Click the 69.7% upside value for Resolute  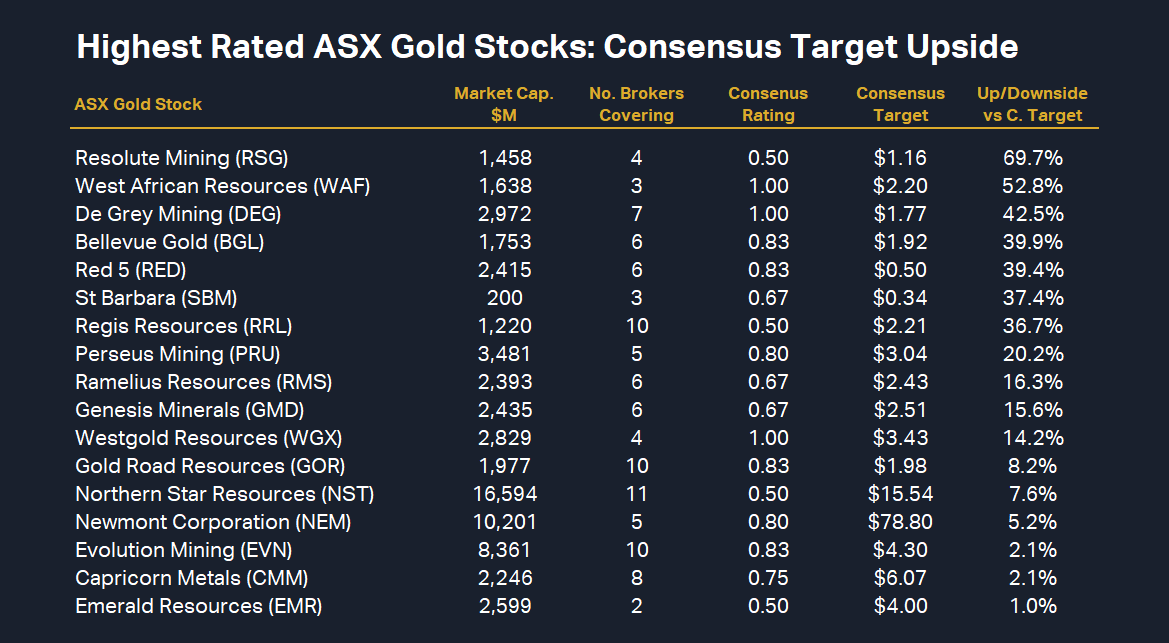pyautogui.click(x=1032, y=158)
